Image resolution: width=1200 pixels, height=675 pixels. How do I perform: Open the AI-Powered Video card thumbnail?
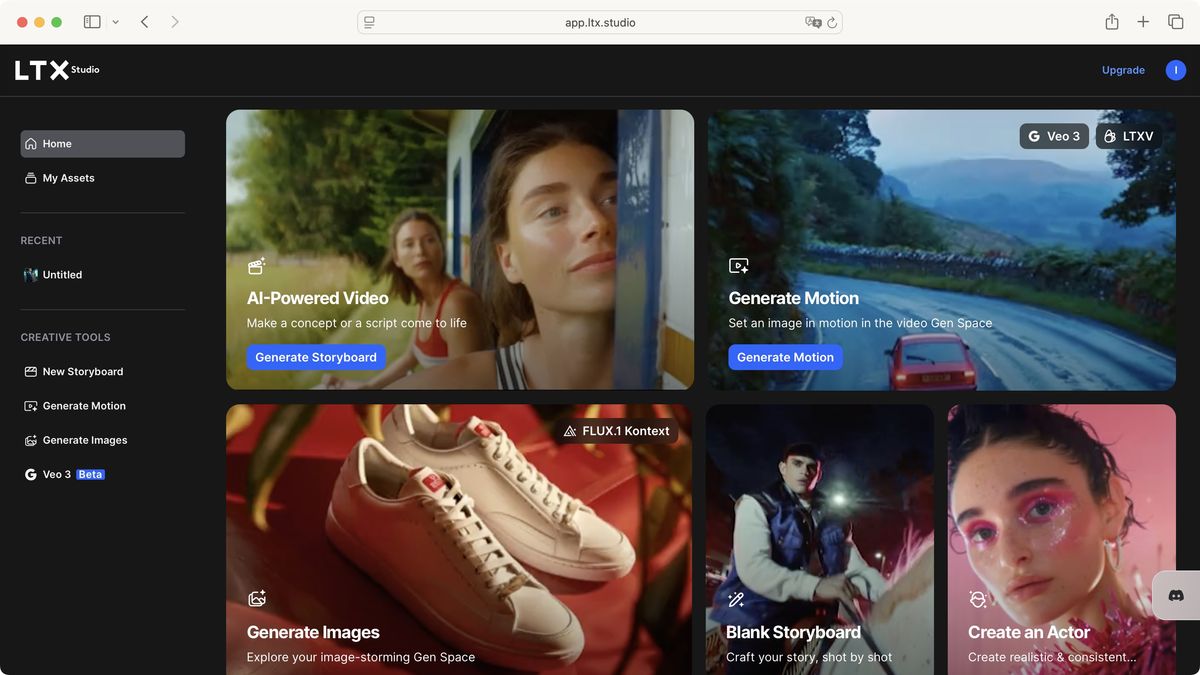click(x=460, y=250)
